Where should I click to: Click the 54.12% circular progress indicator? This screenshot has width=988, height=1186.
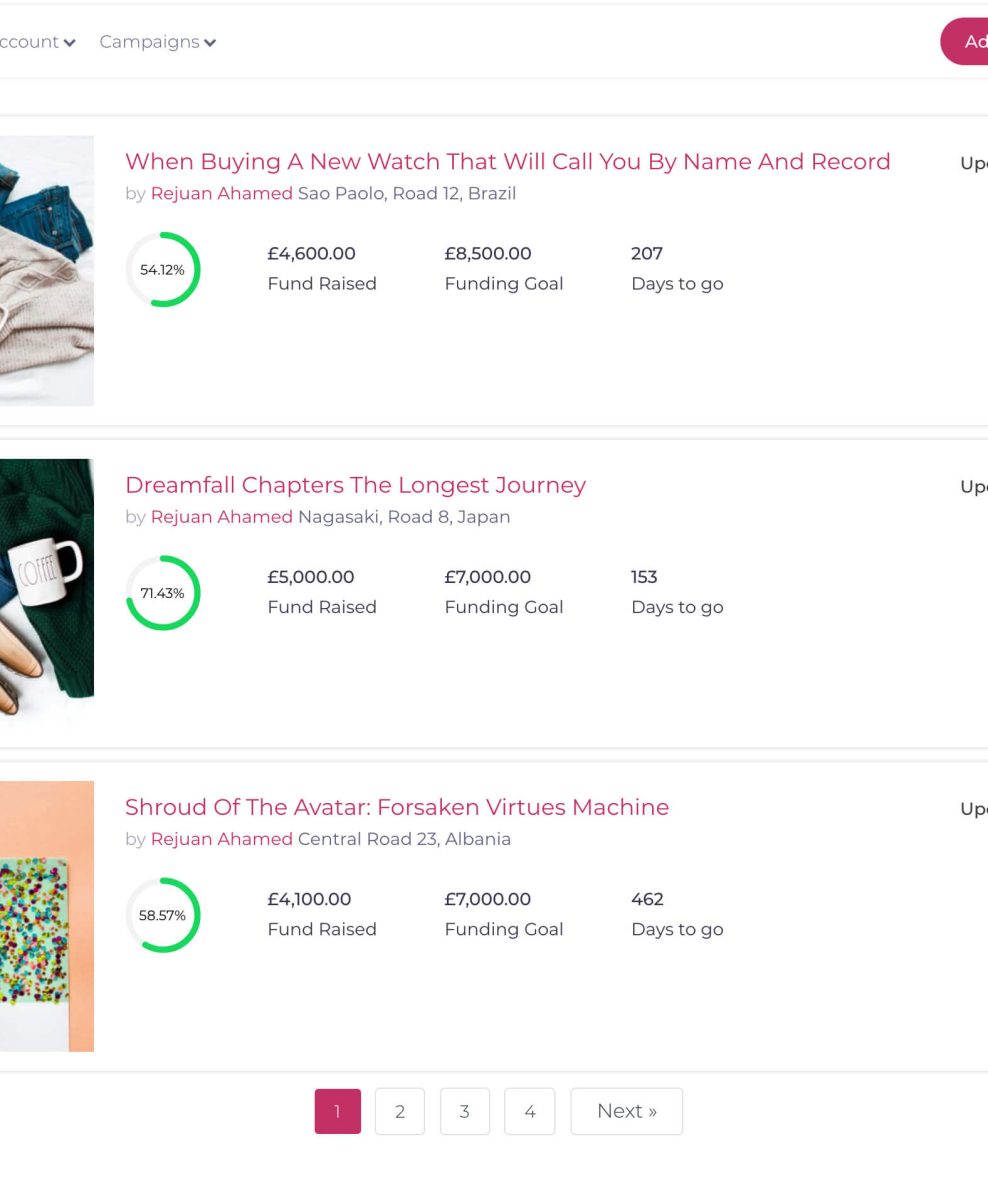click(x=163, y=269)
